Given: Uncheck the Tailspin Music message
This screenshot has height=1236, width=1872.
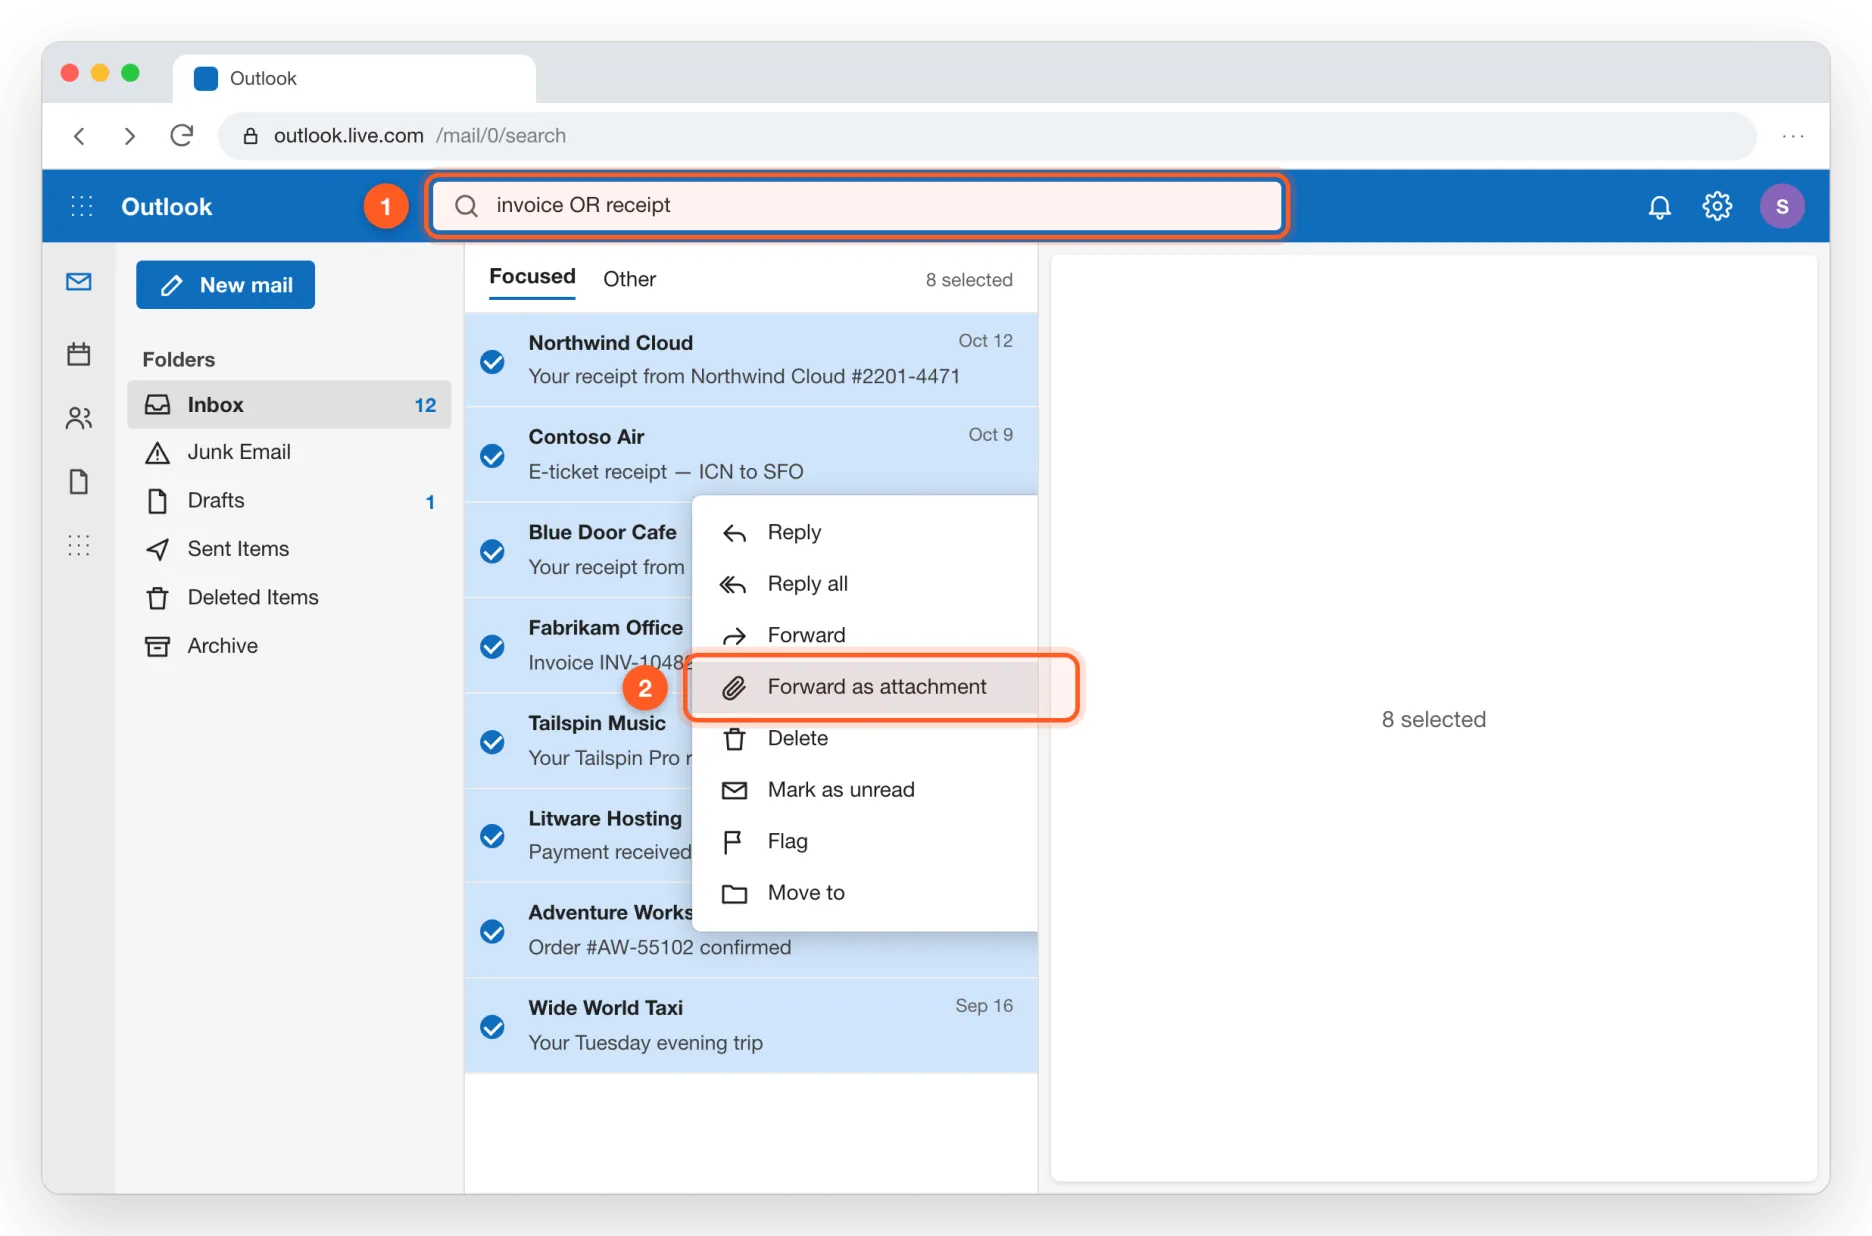Looking at the screenshot, I should click(492, 741).
